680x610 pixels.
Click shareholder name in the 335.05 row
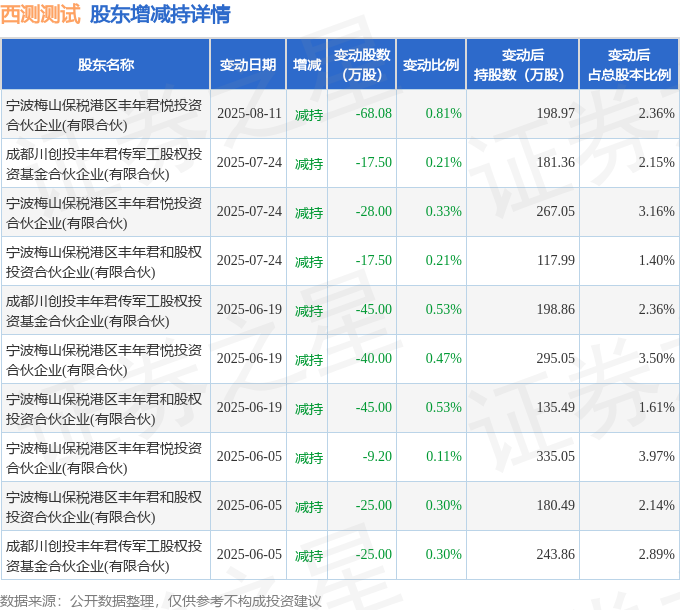coord(104,458)
